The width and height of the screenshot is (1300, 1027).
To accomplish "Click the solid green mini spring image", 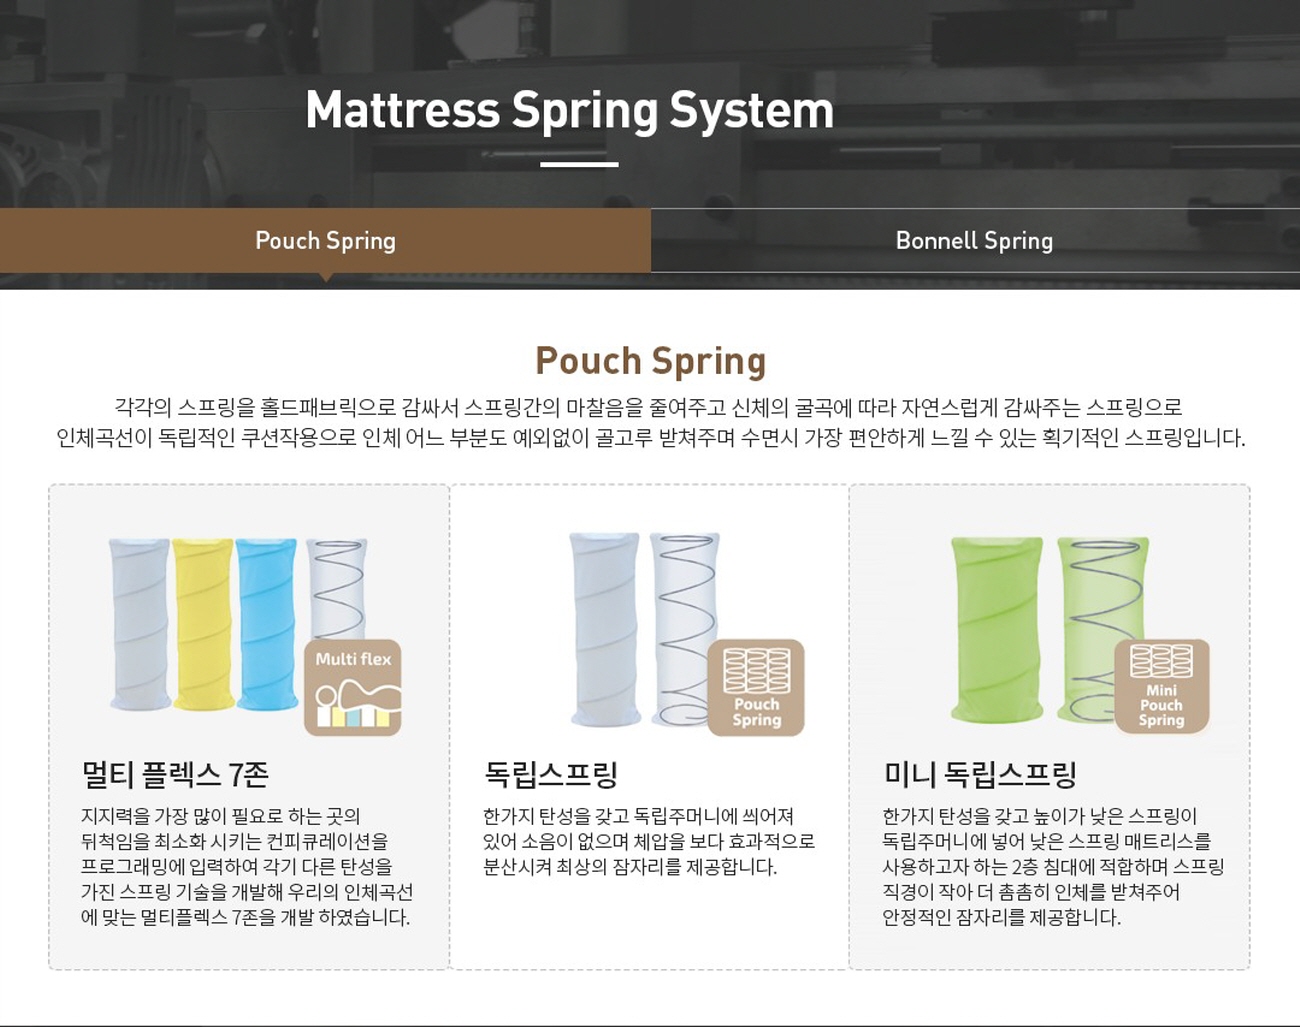I will click(996, 628).
